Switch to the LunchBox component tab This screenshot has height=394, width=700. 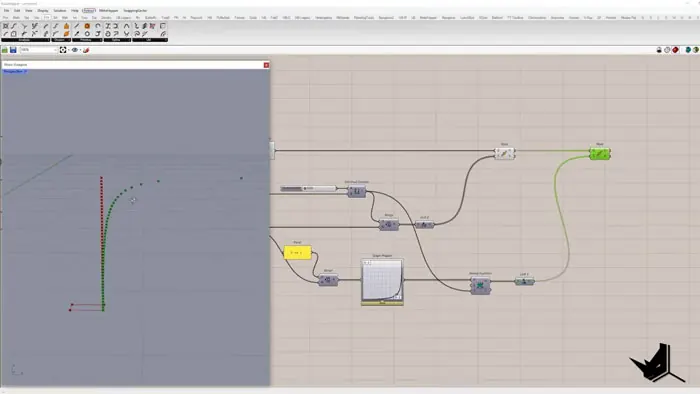tap(467, 18)
